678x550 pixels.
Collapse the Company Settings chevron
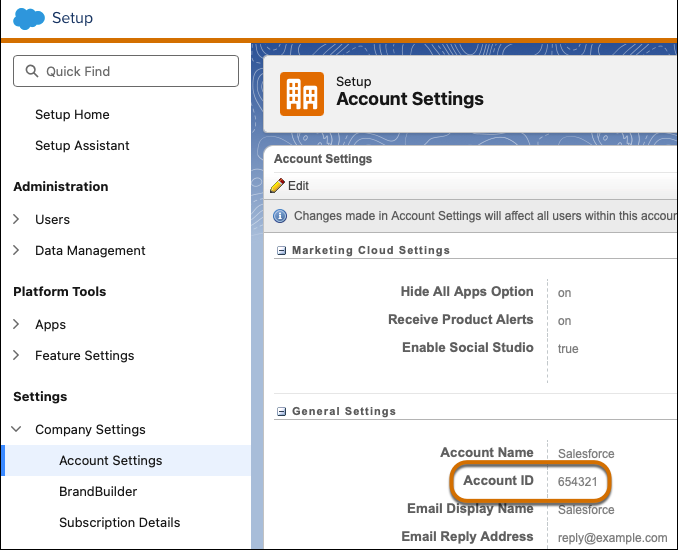(x=16, y=429)
